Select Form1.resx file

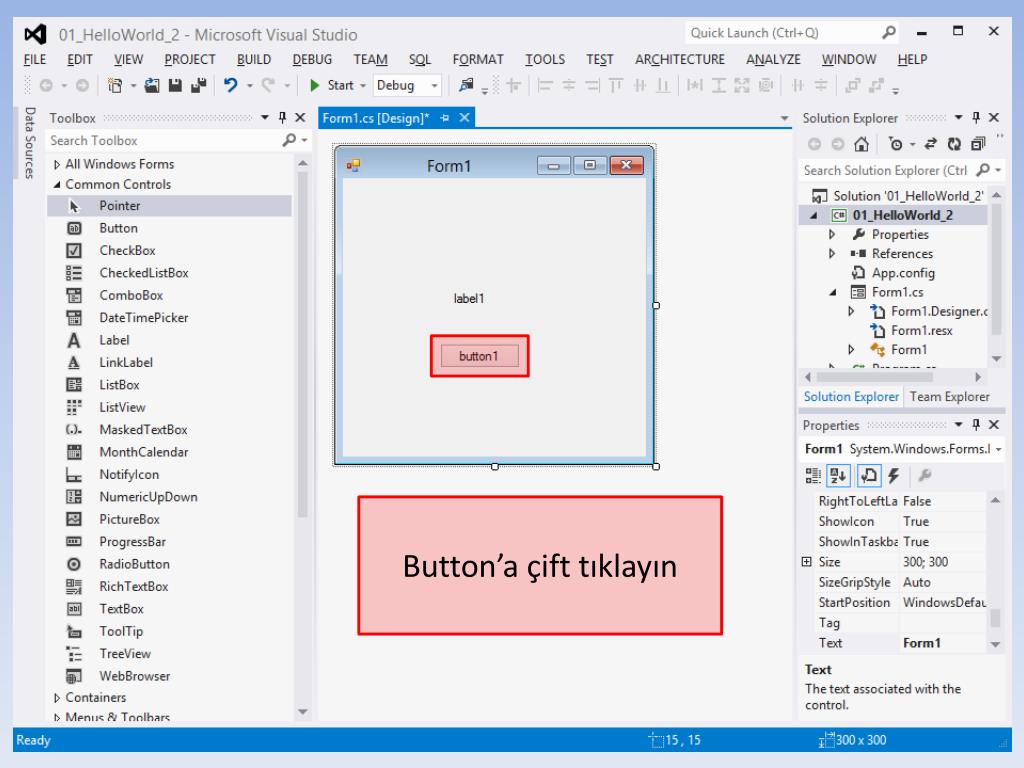[921, 330]
